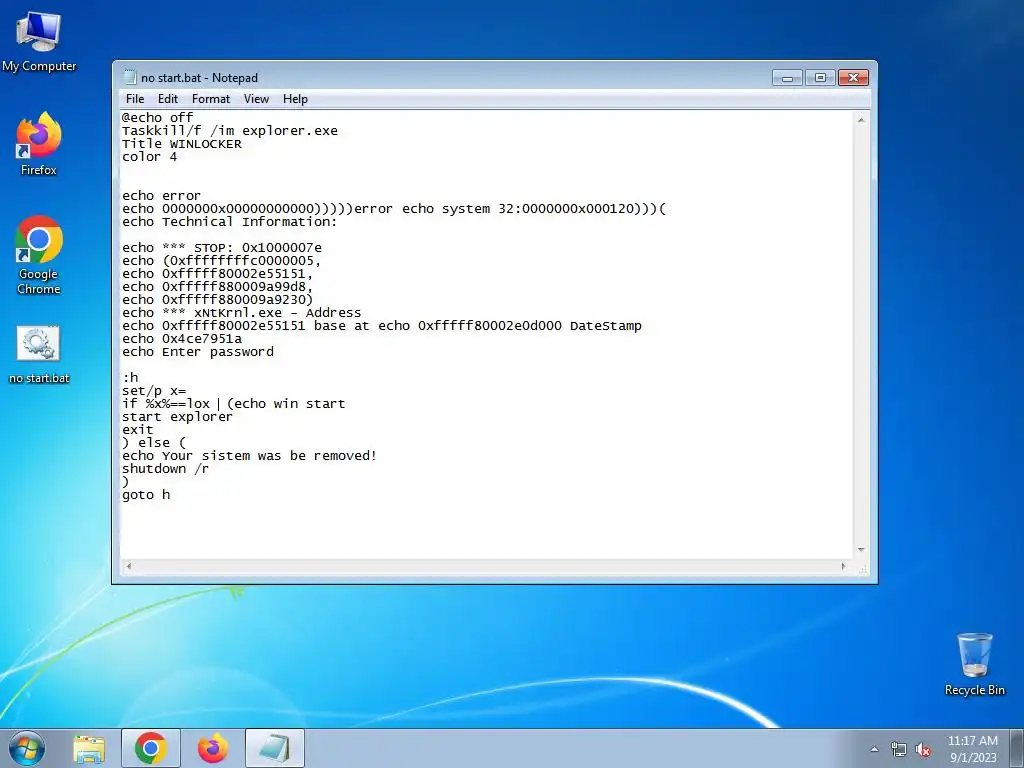Click the 'echo (0xffffffffc0000005,' line
The image size is (1024, 768).
tap(221, 261)
